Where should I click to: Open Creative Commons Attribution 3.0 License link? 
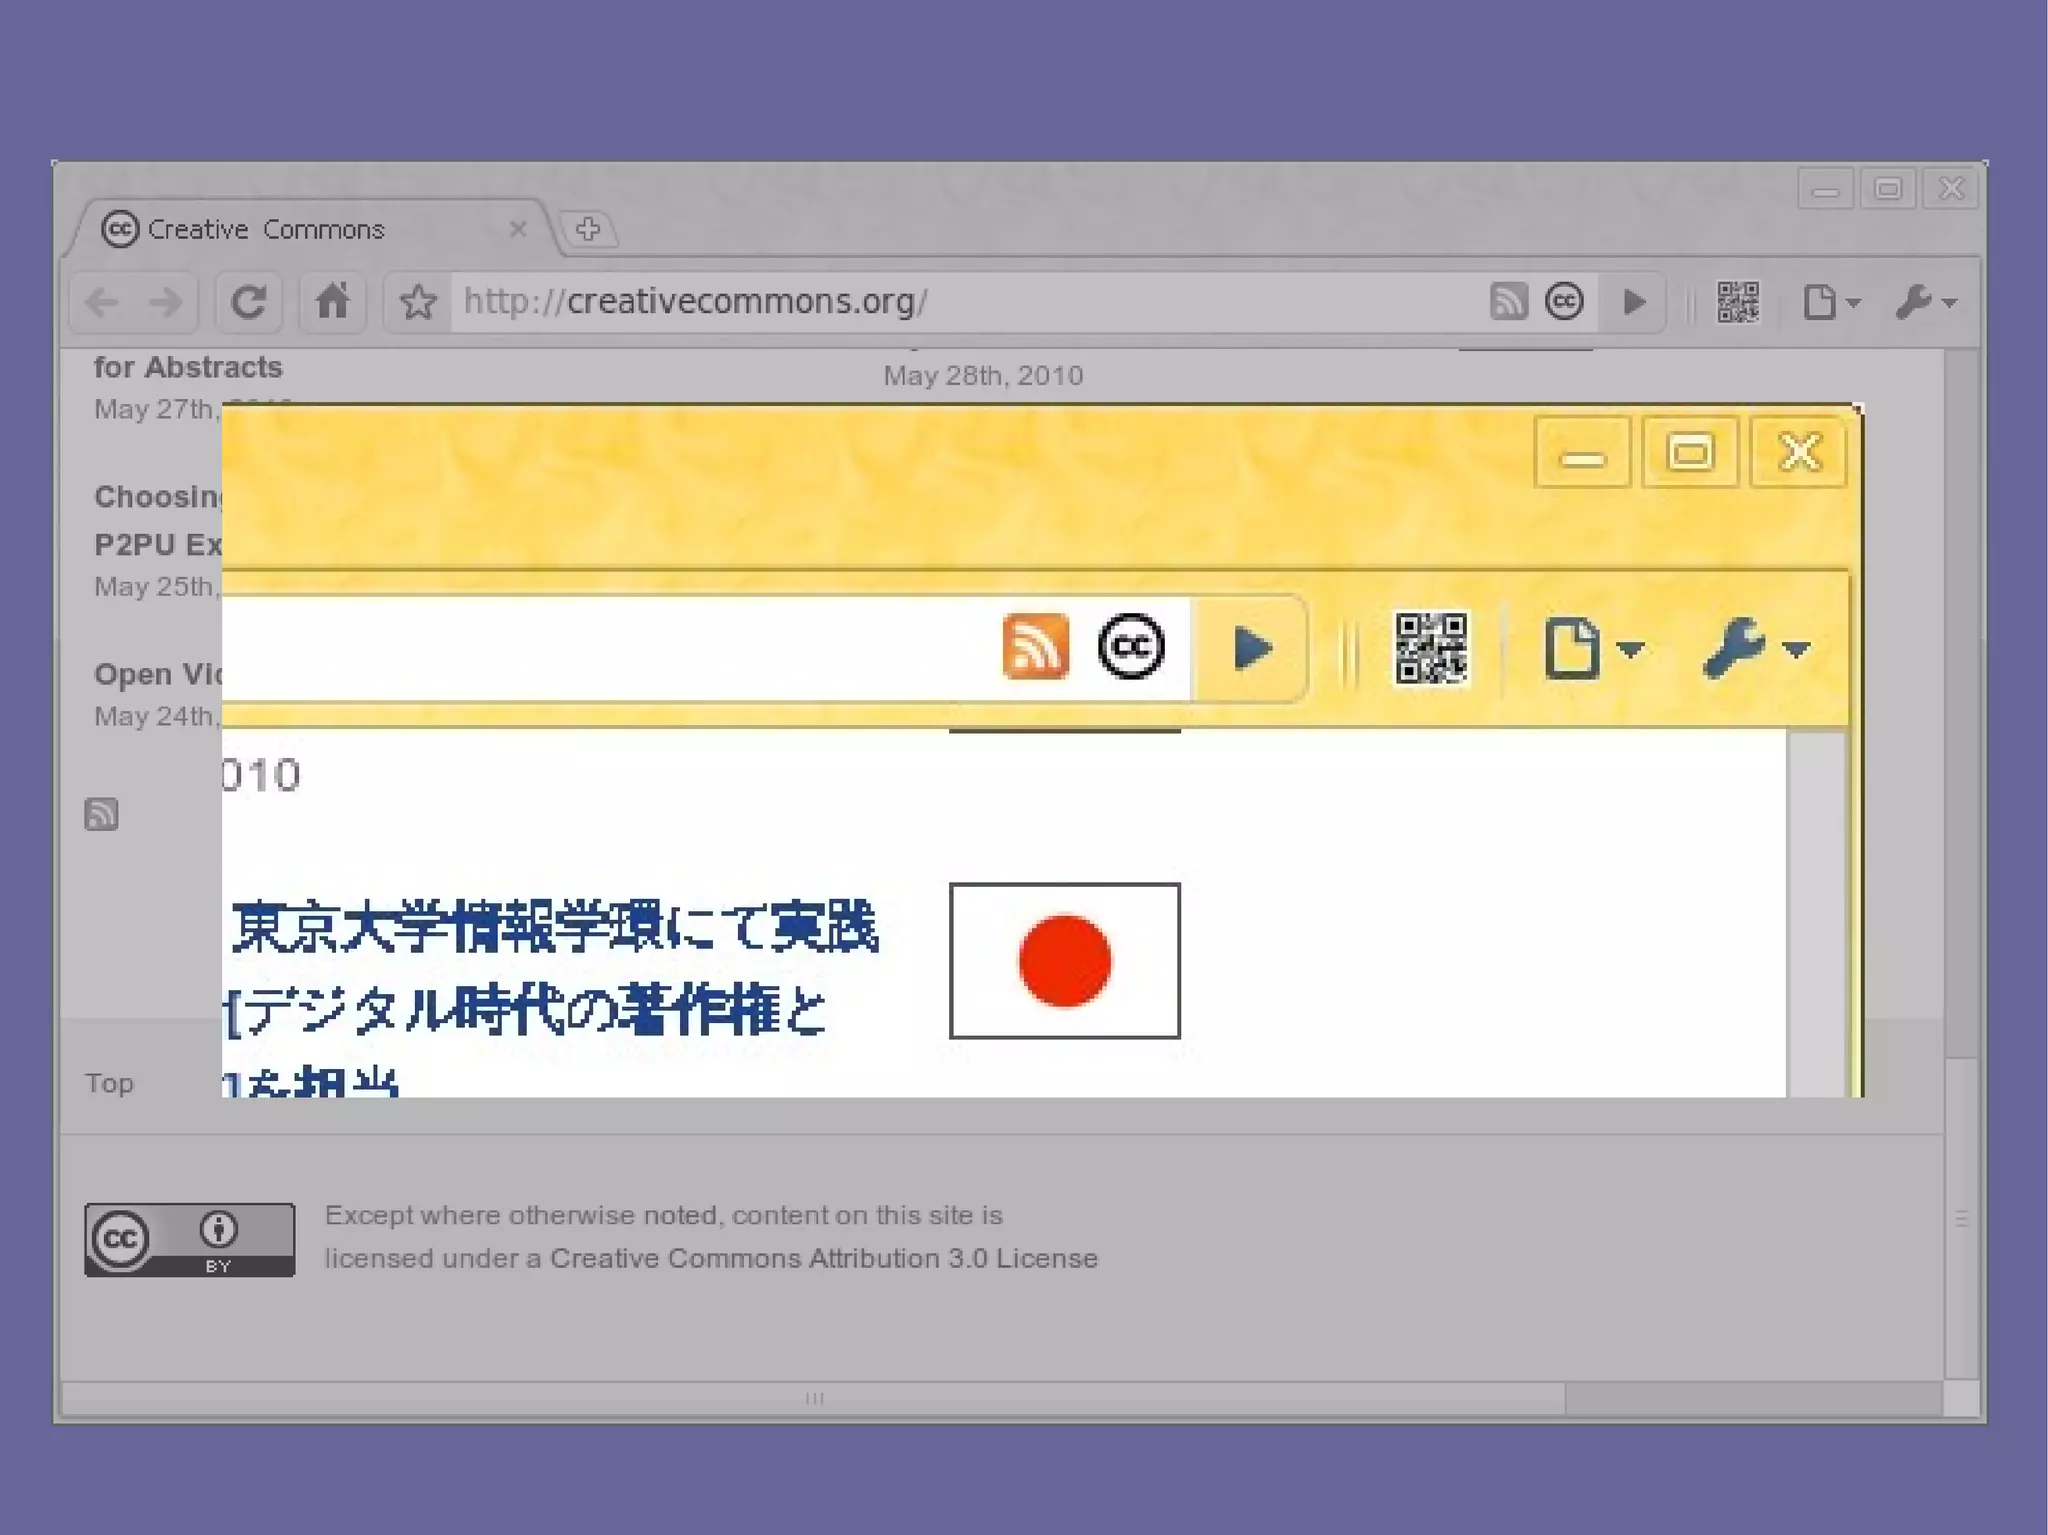point(823,1258)
